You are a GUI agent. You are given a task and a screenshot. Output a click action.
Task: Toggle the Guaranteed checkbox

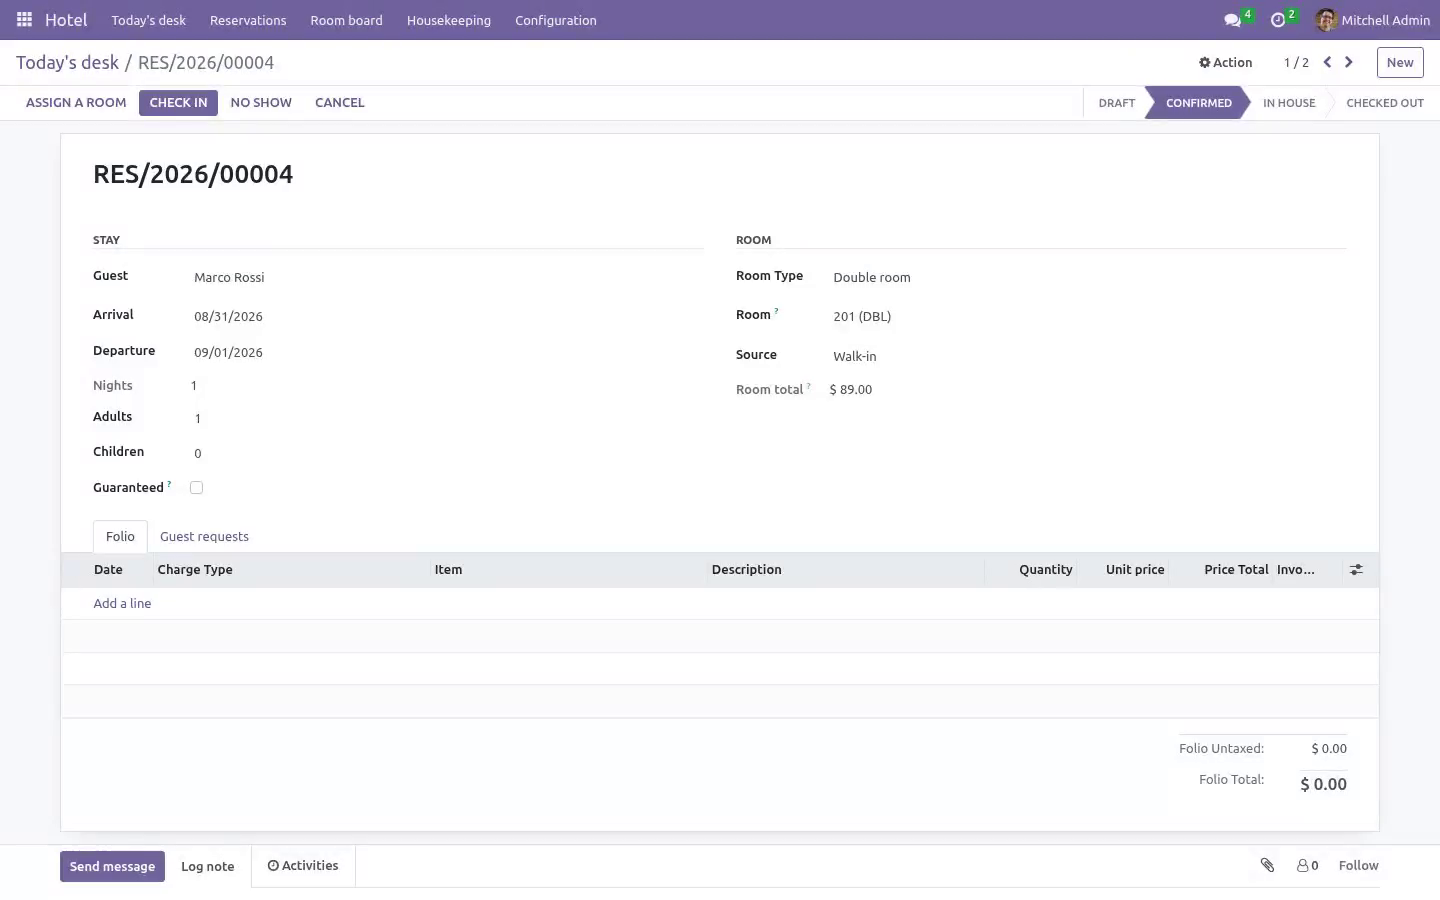(197, 488)
